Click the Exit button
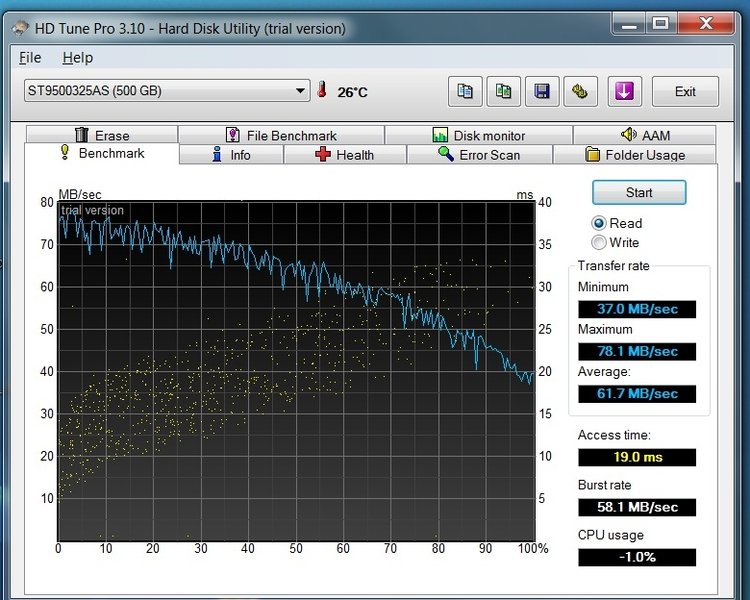This screenshot has height=600, width=750. [685, 91]
